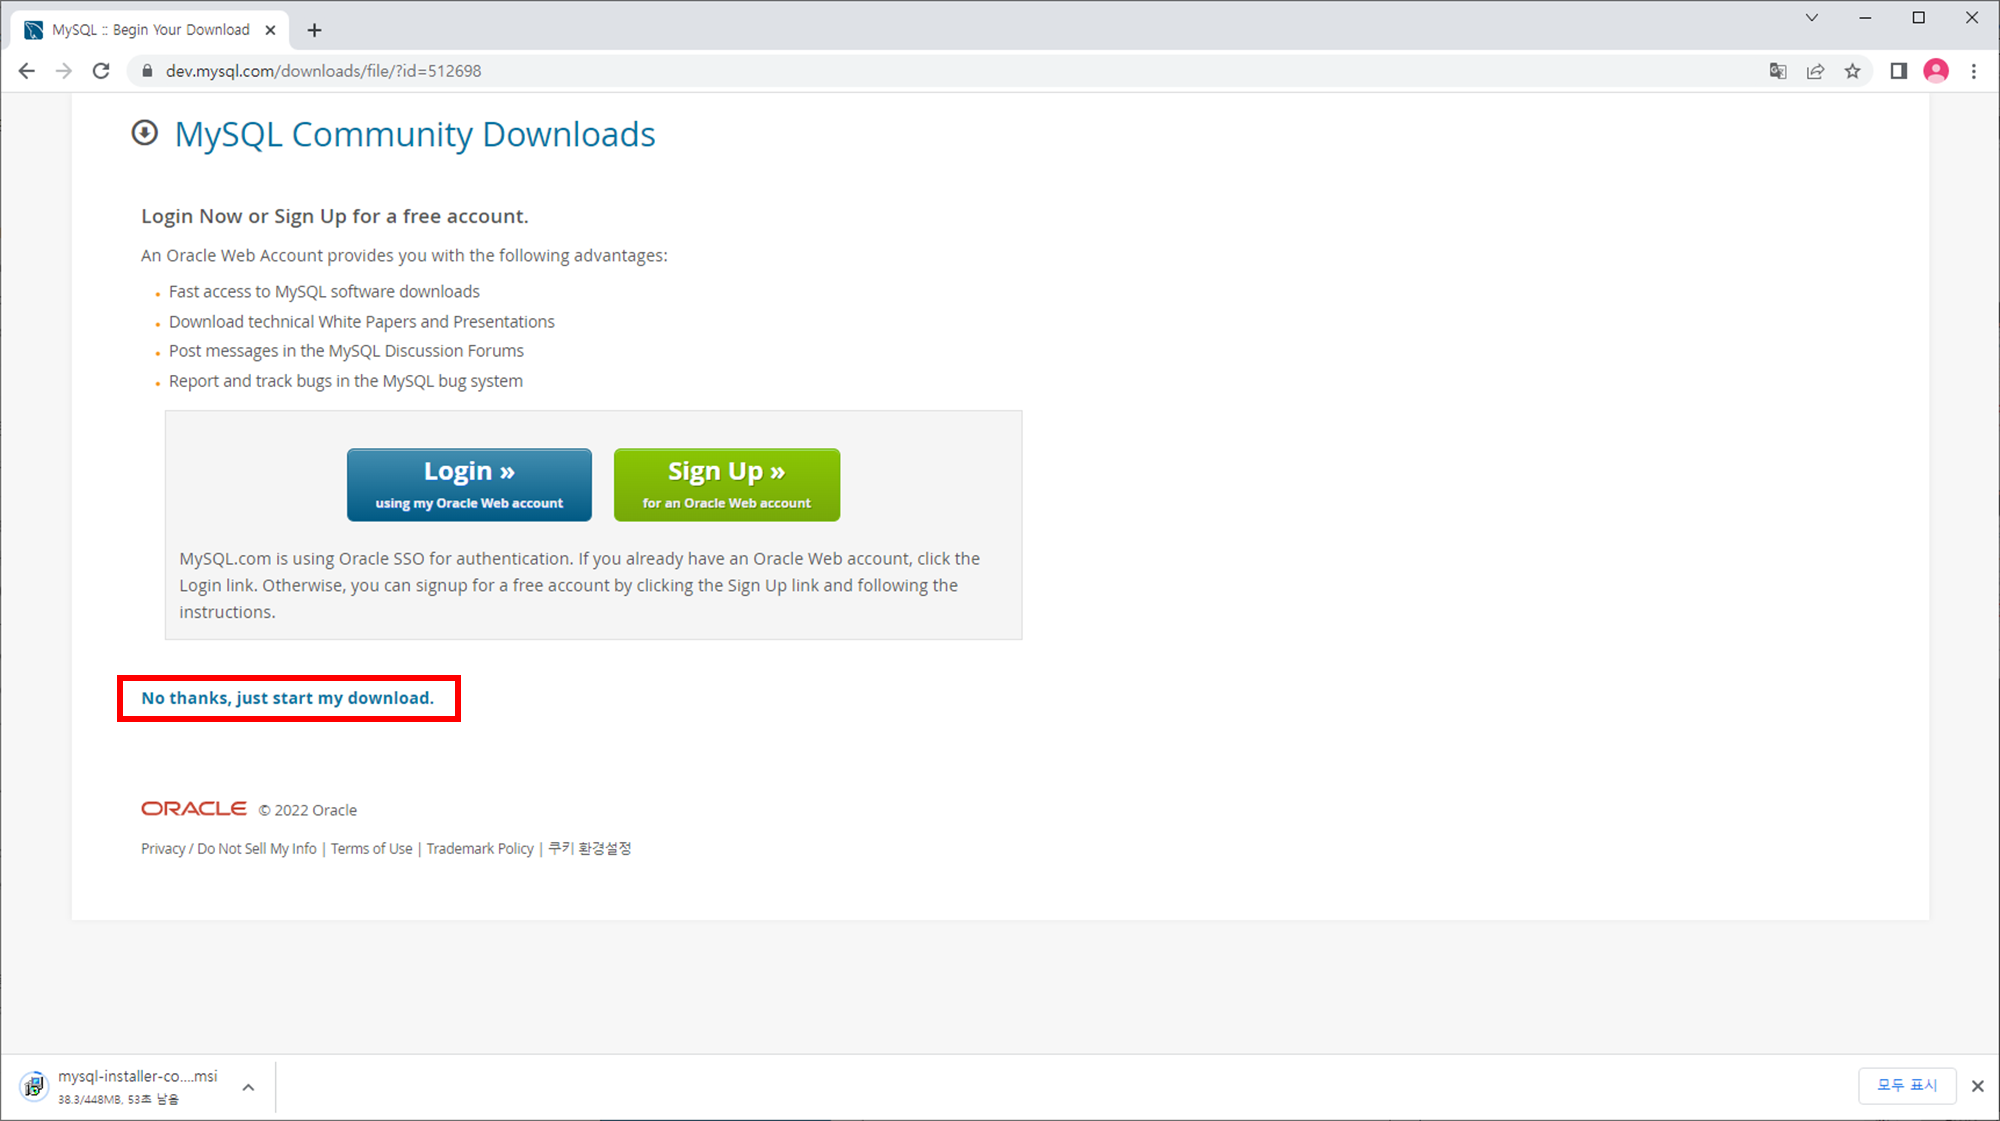Click the share page icon
Screen dimensions: 2000x1121
[1815, 71]
